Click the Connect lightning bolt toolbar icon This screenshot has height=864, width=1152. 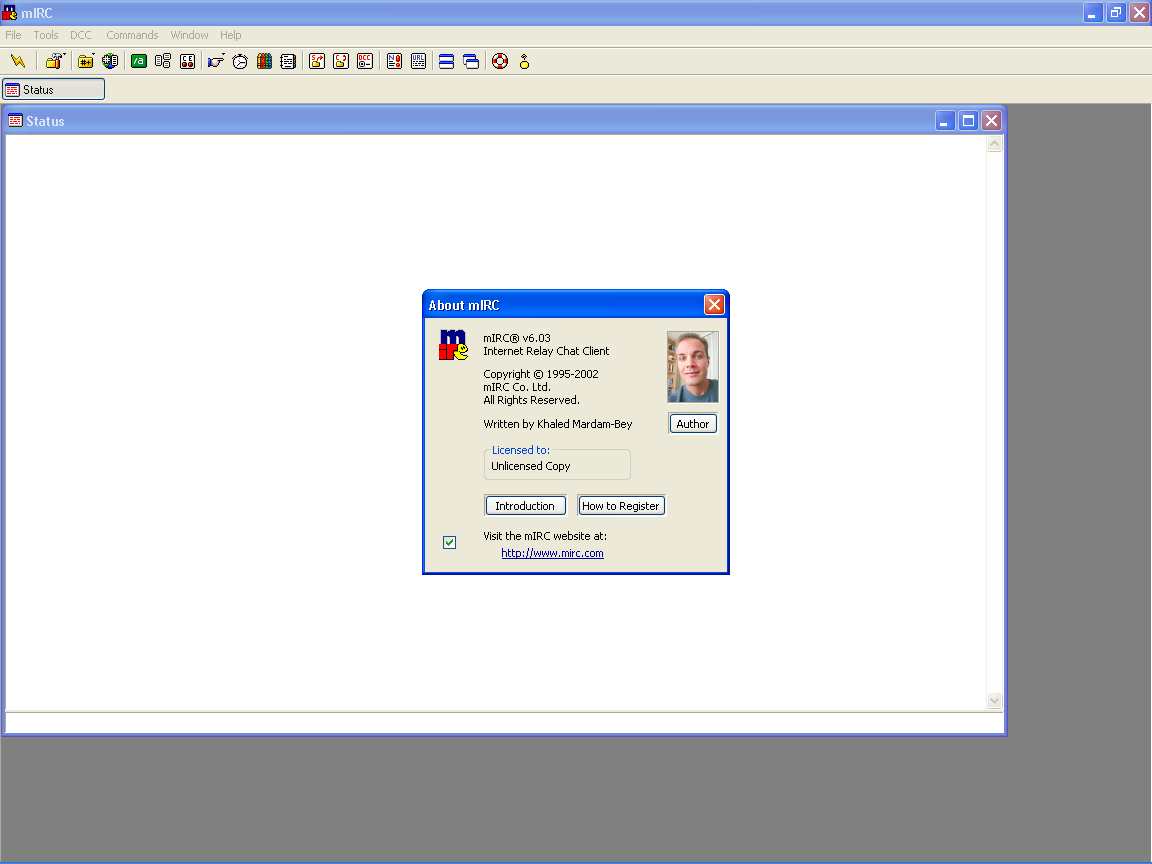tap(18, 62)
